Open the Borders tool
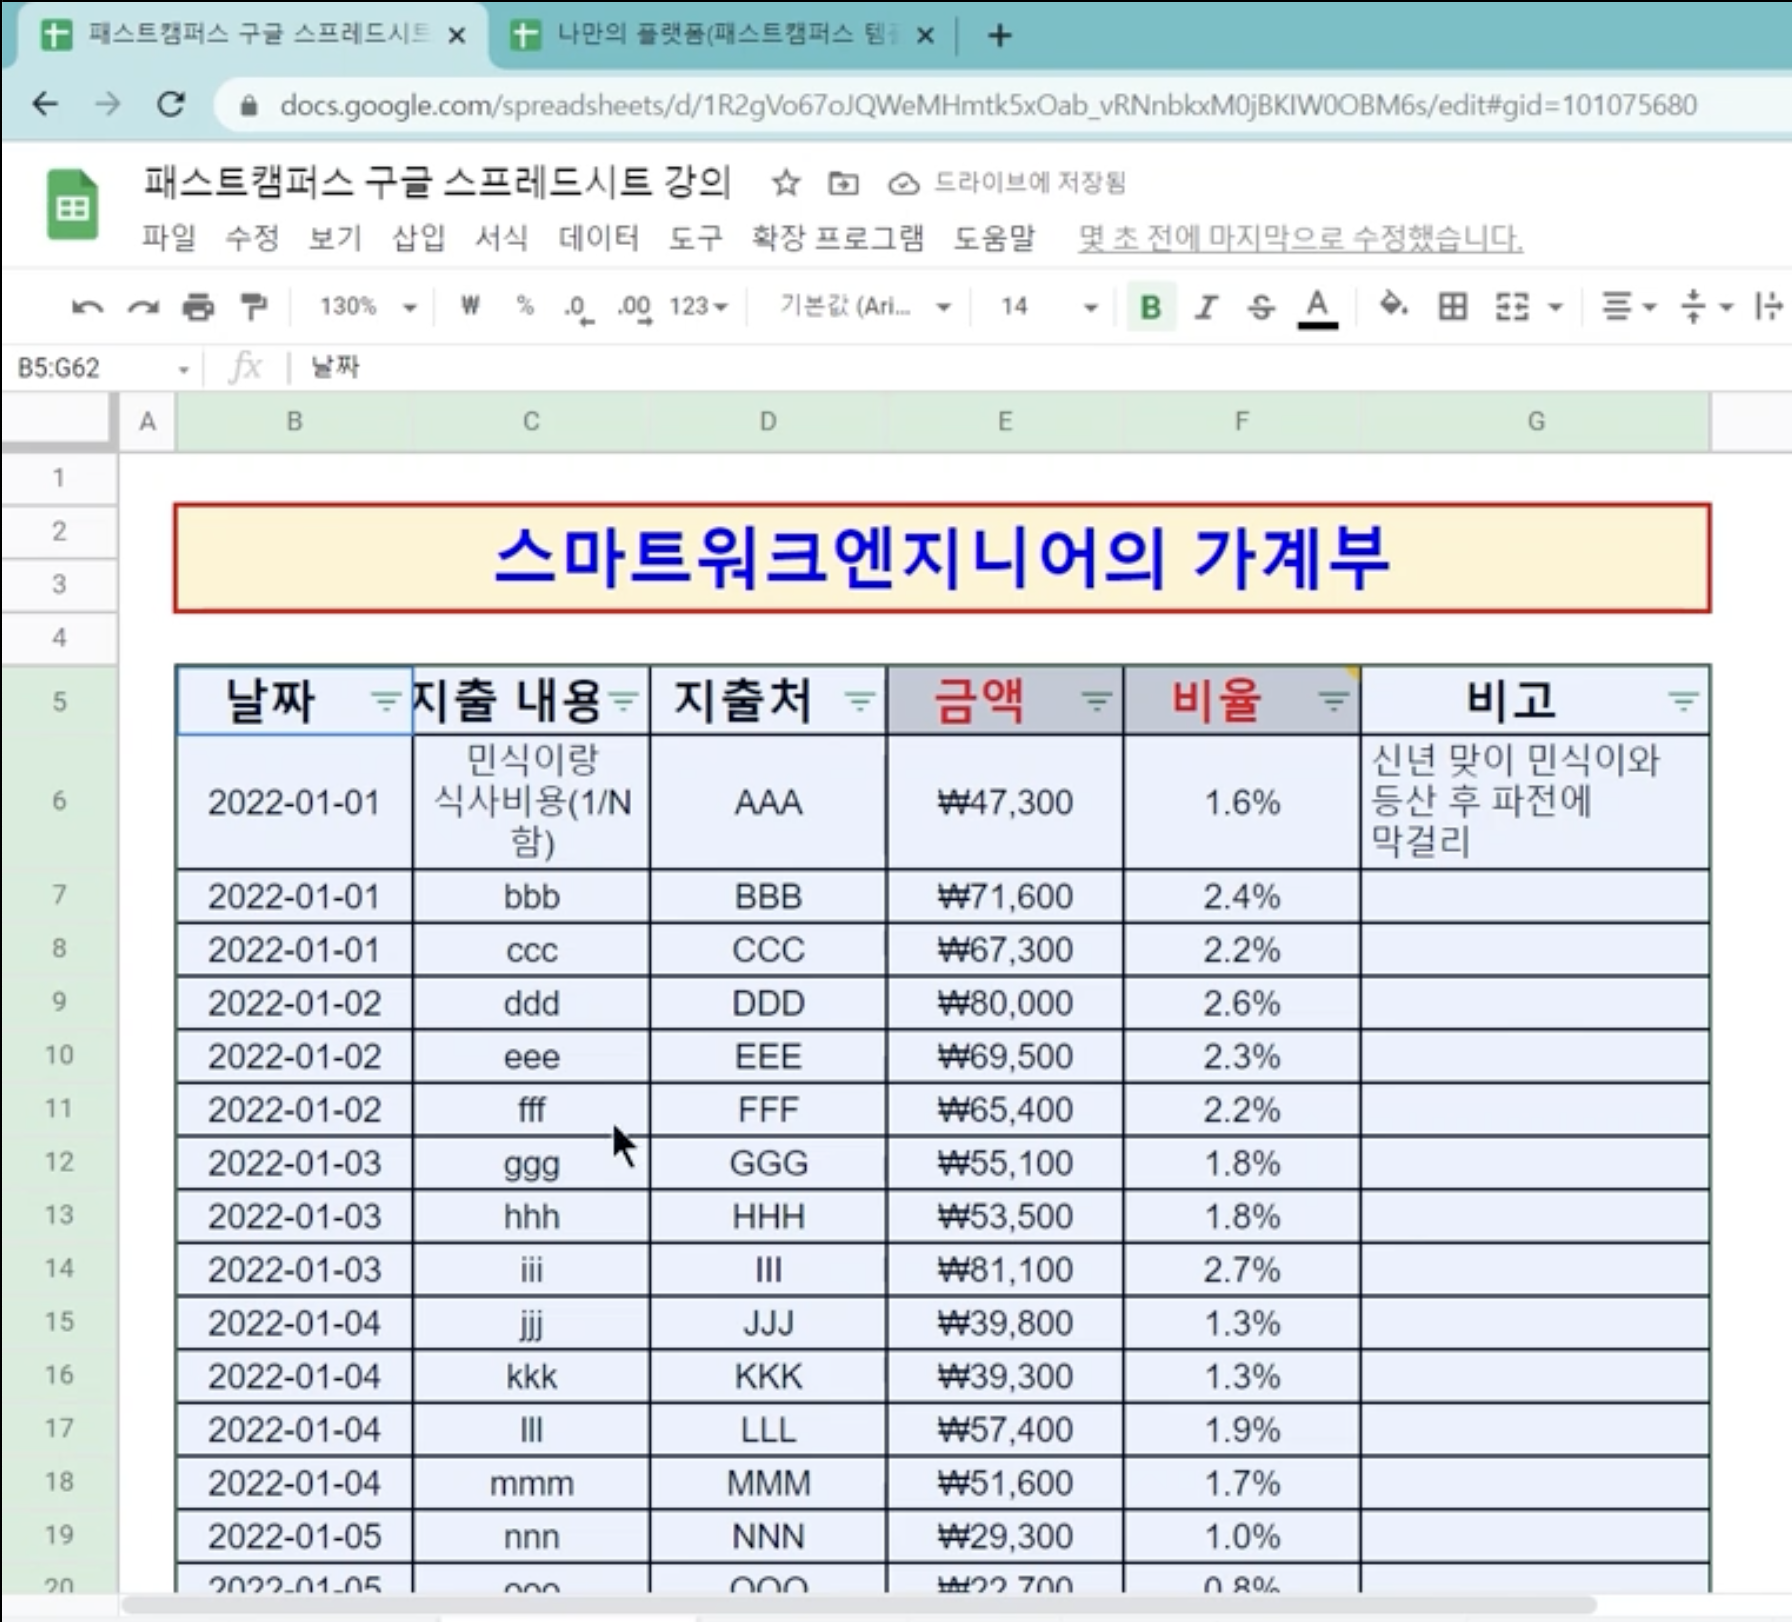 1452,307
